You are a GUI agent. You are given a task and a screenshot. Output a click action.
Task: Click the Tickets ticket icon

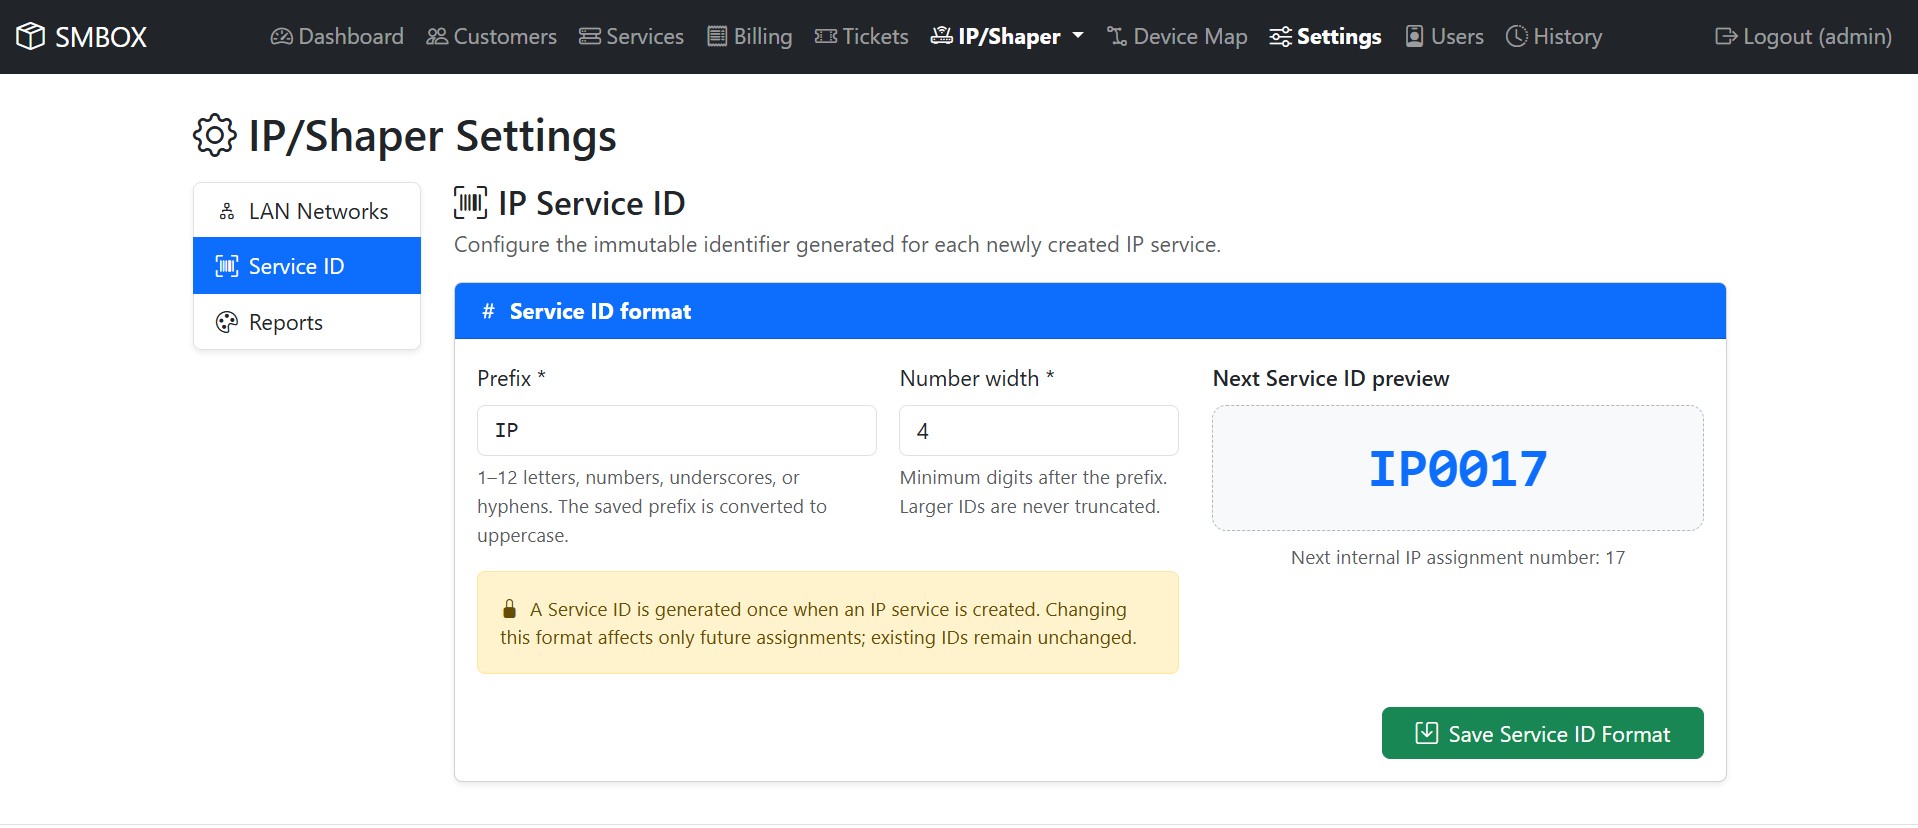826,36
